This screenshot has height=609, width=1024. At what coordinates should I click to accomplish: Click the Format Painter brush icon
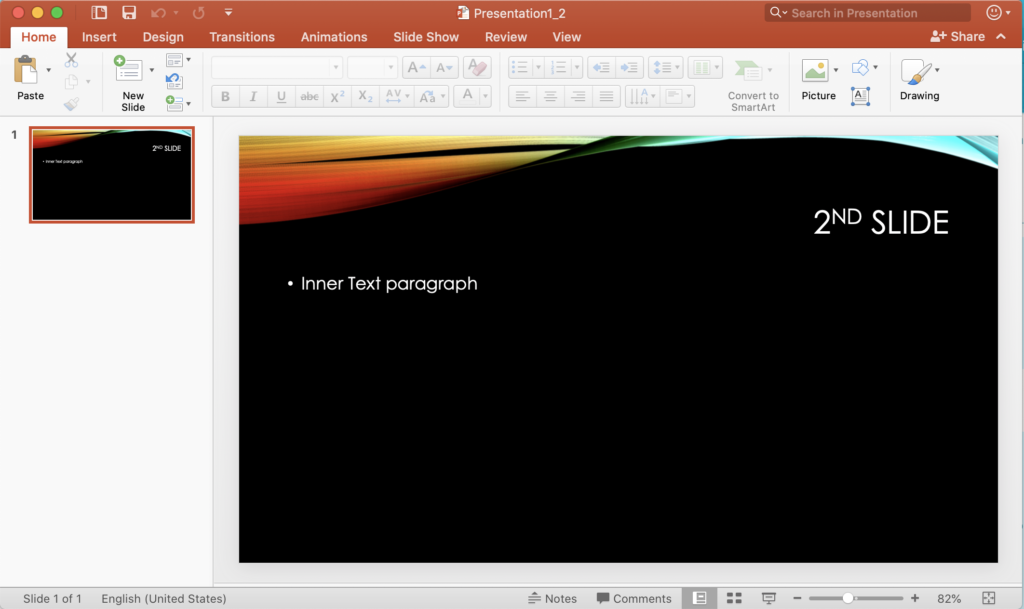(x=71, y=103)
